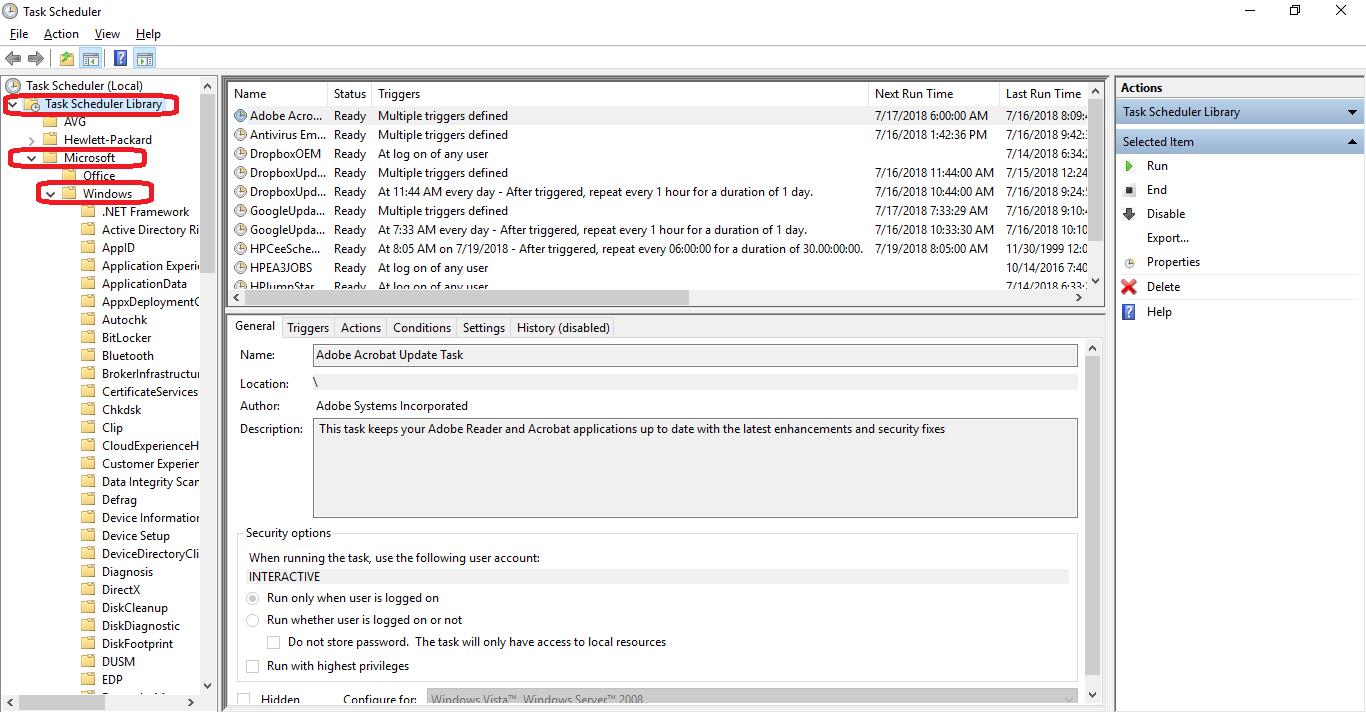Viewport: 1366px width, 712px height.
Task: Collapse the Windows folder node
Action: (x=50, y=194)
